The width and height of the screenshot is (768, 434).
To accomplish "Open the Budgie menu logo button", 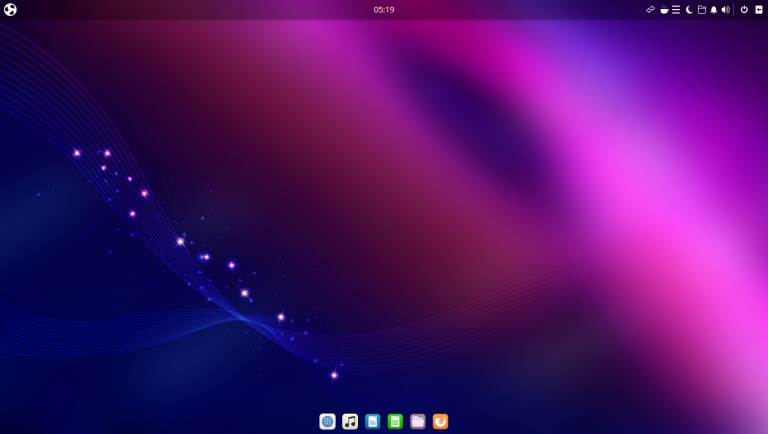I will click(10, 9).
